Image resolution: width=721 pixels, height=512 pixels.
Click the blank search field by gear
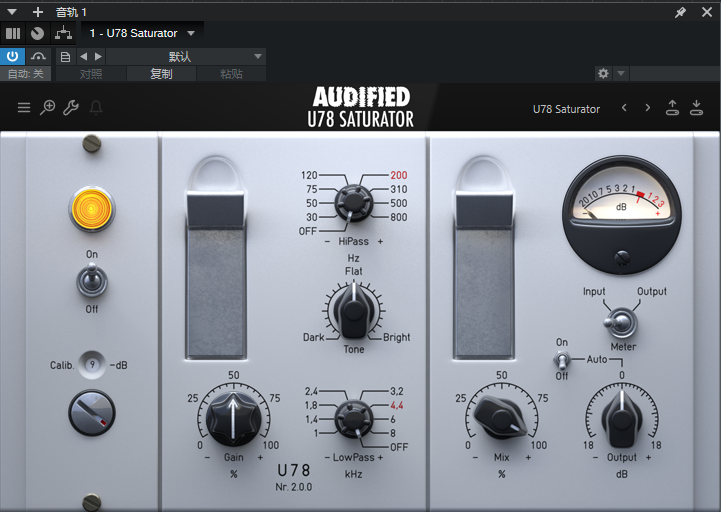click(675, 73)
